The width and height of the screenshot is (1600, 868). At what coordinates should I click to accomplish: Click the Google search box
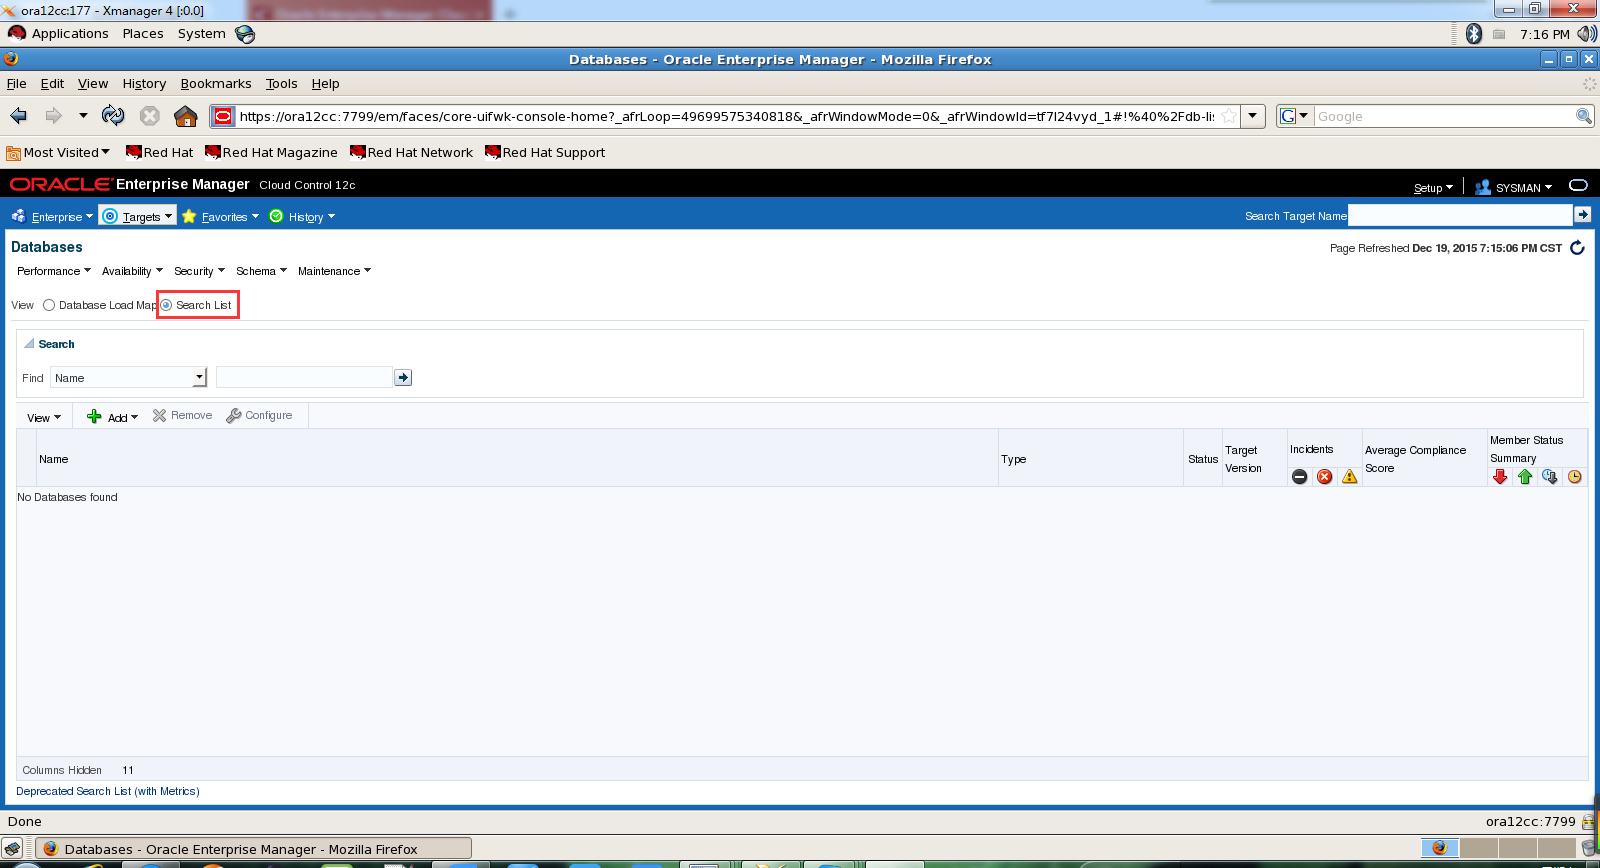(1444, 116)
